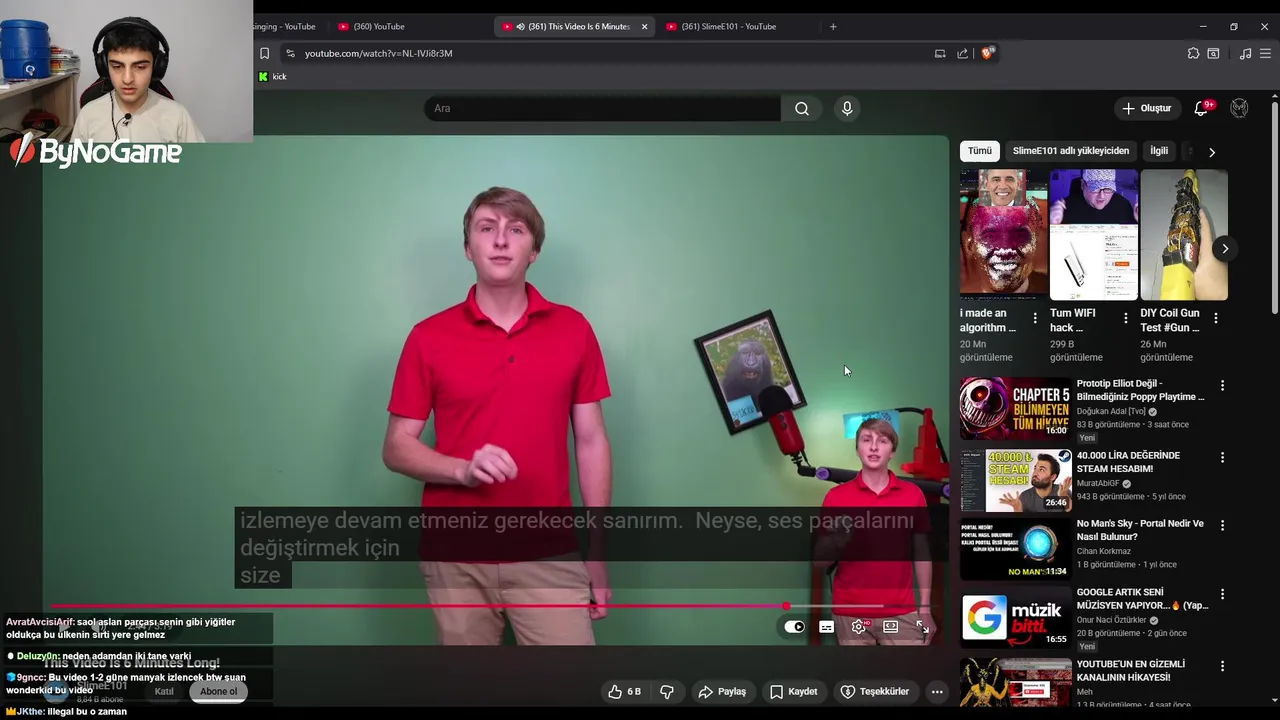This screenshot has width=1280, height=720.
Task: Click the browser address bar URL
Action: 379,53
